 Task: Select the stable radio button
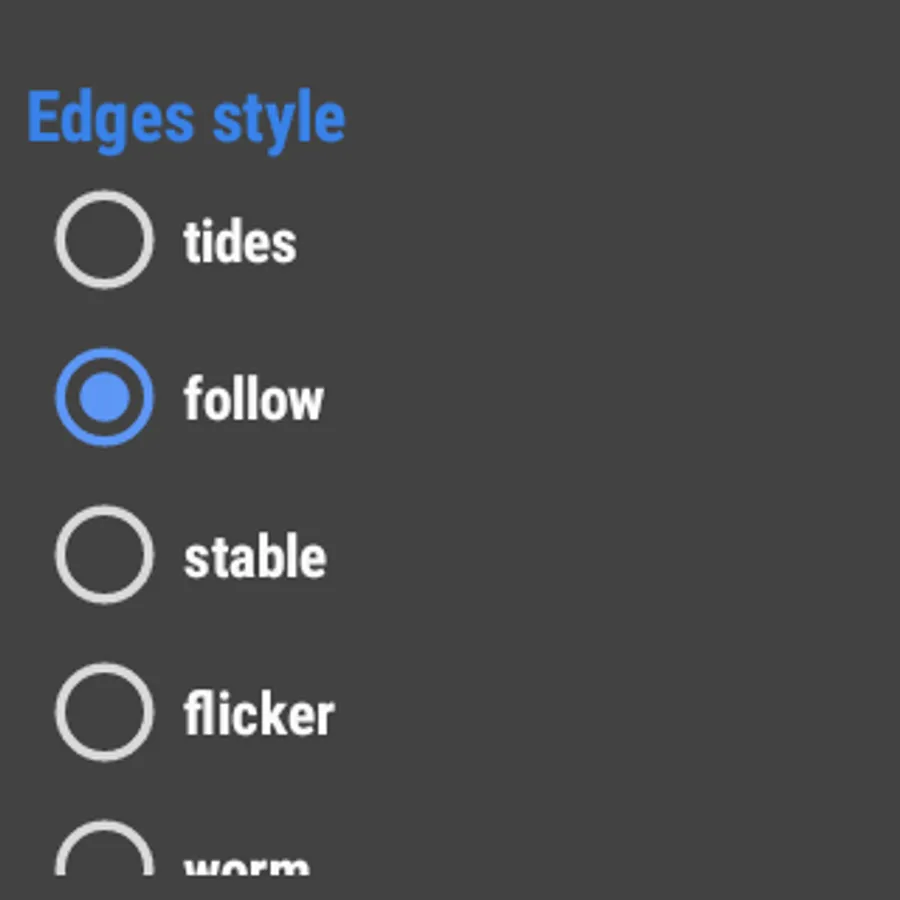coord(104,554)
